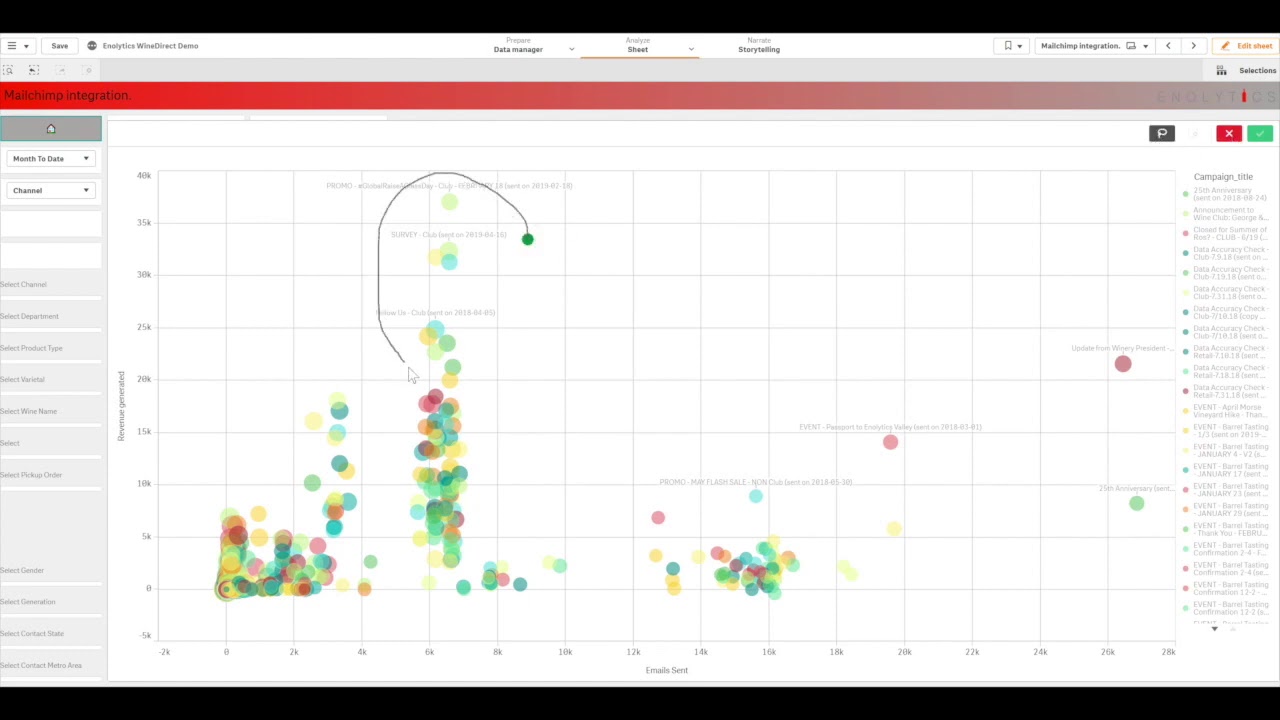Open the Month To Date dropdown

coord(51,159)
